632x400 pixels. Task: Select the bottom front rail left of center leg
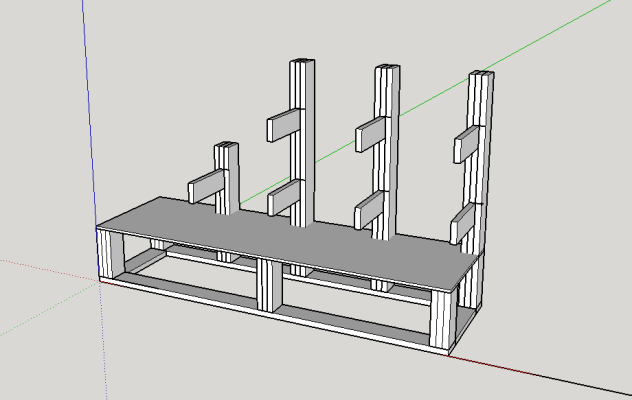[x=185, y=290]
